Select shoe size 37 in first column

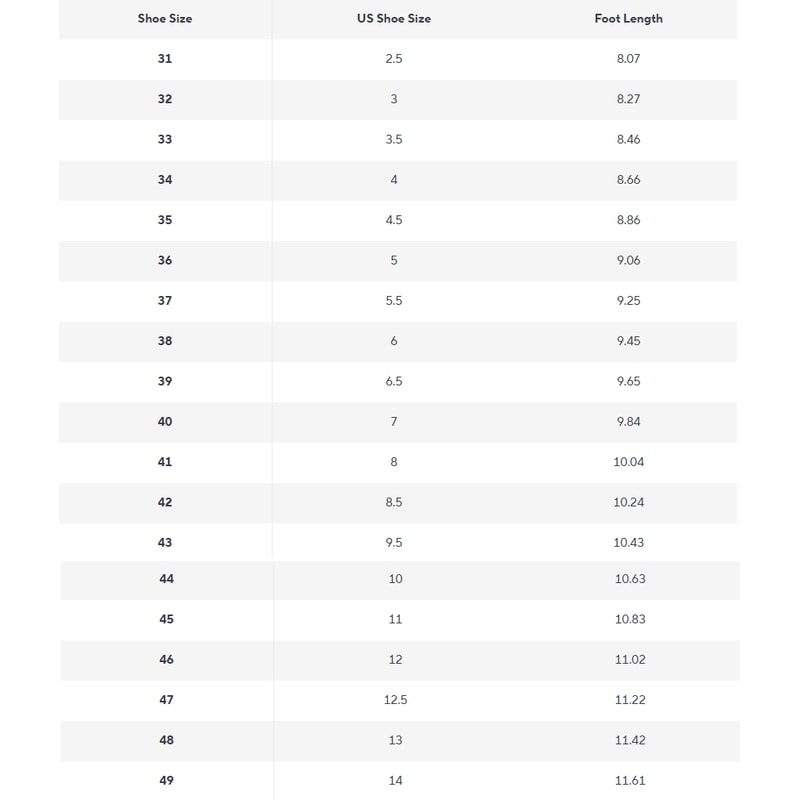tap(165, 301)
